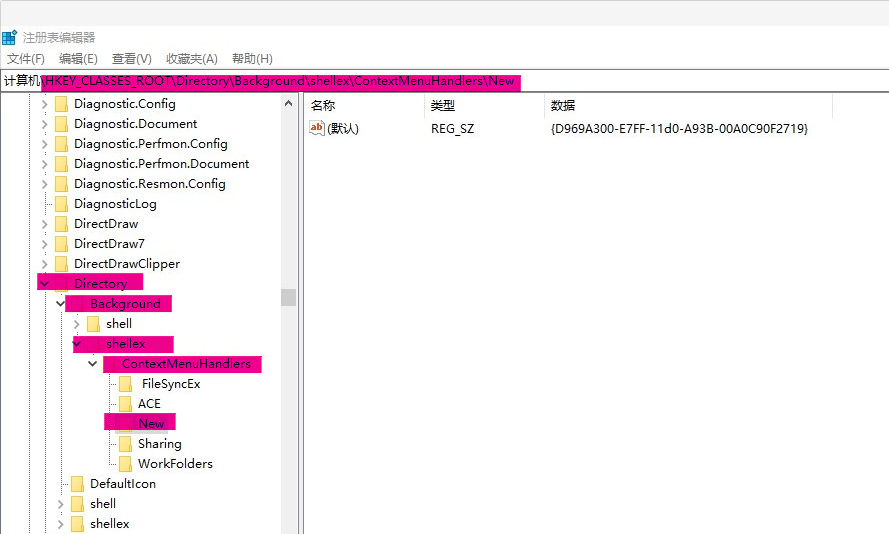Expand the Diagnostic.Document tree node
This screenshot has width=889, height=534.
click(x=44, y=124)
